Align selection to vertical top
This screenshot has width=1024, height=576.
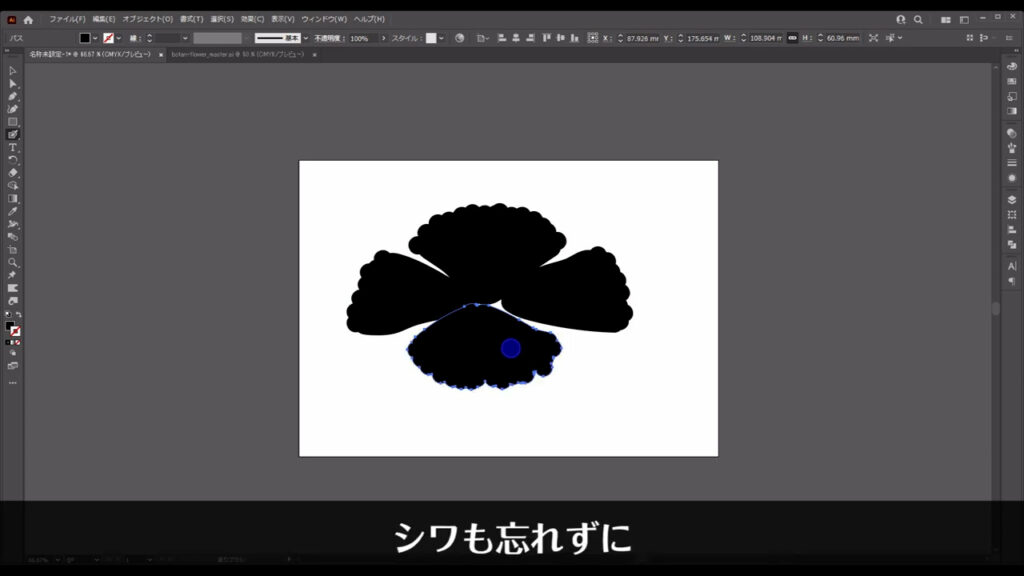547,38
